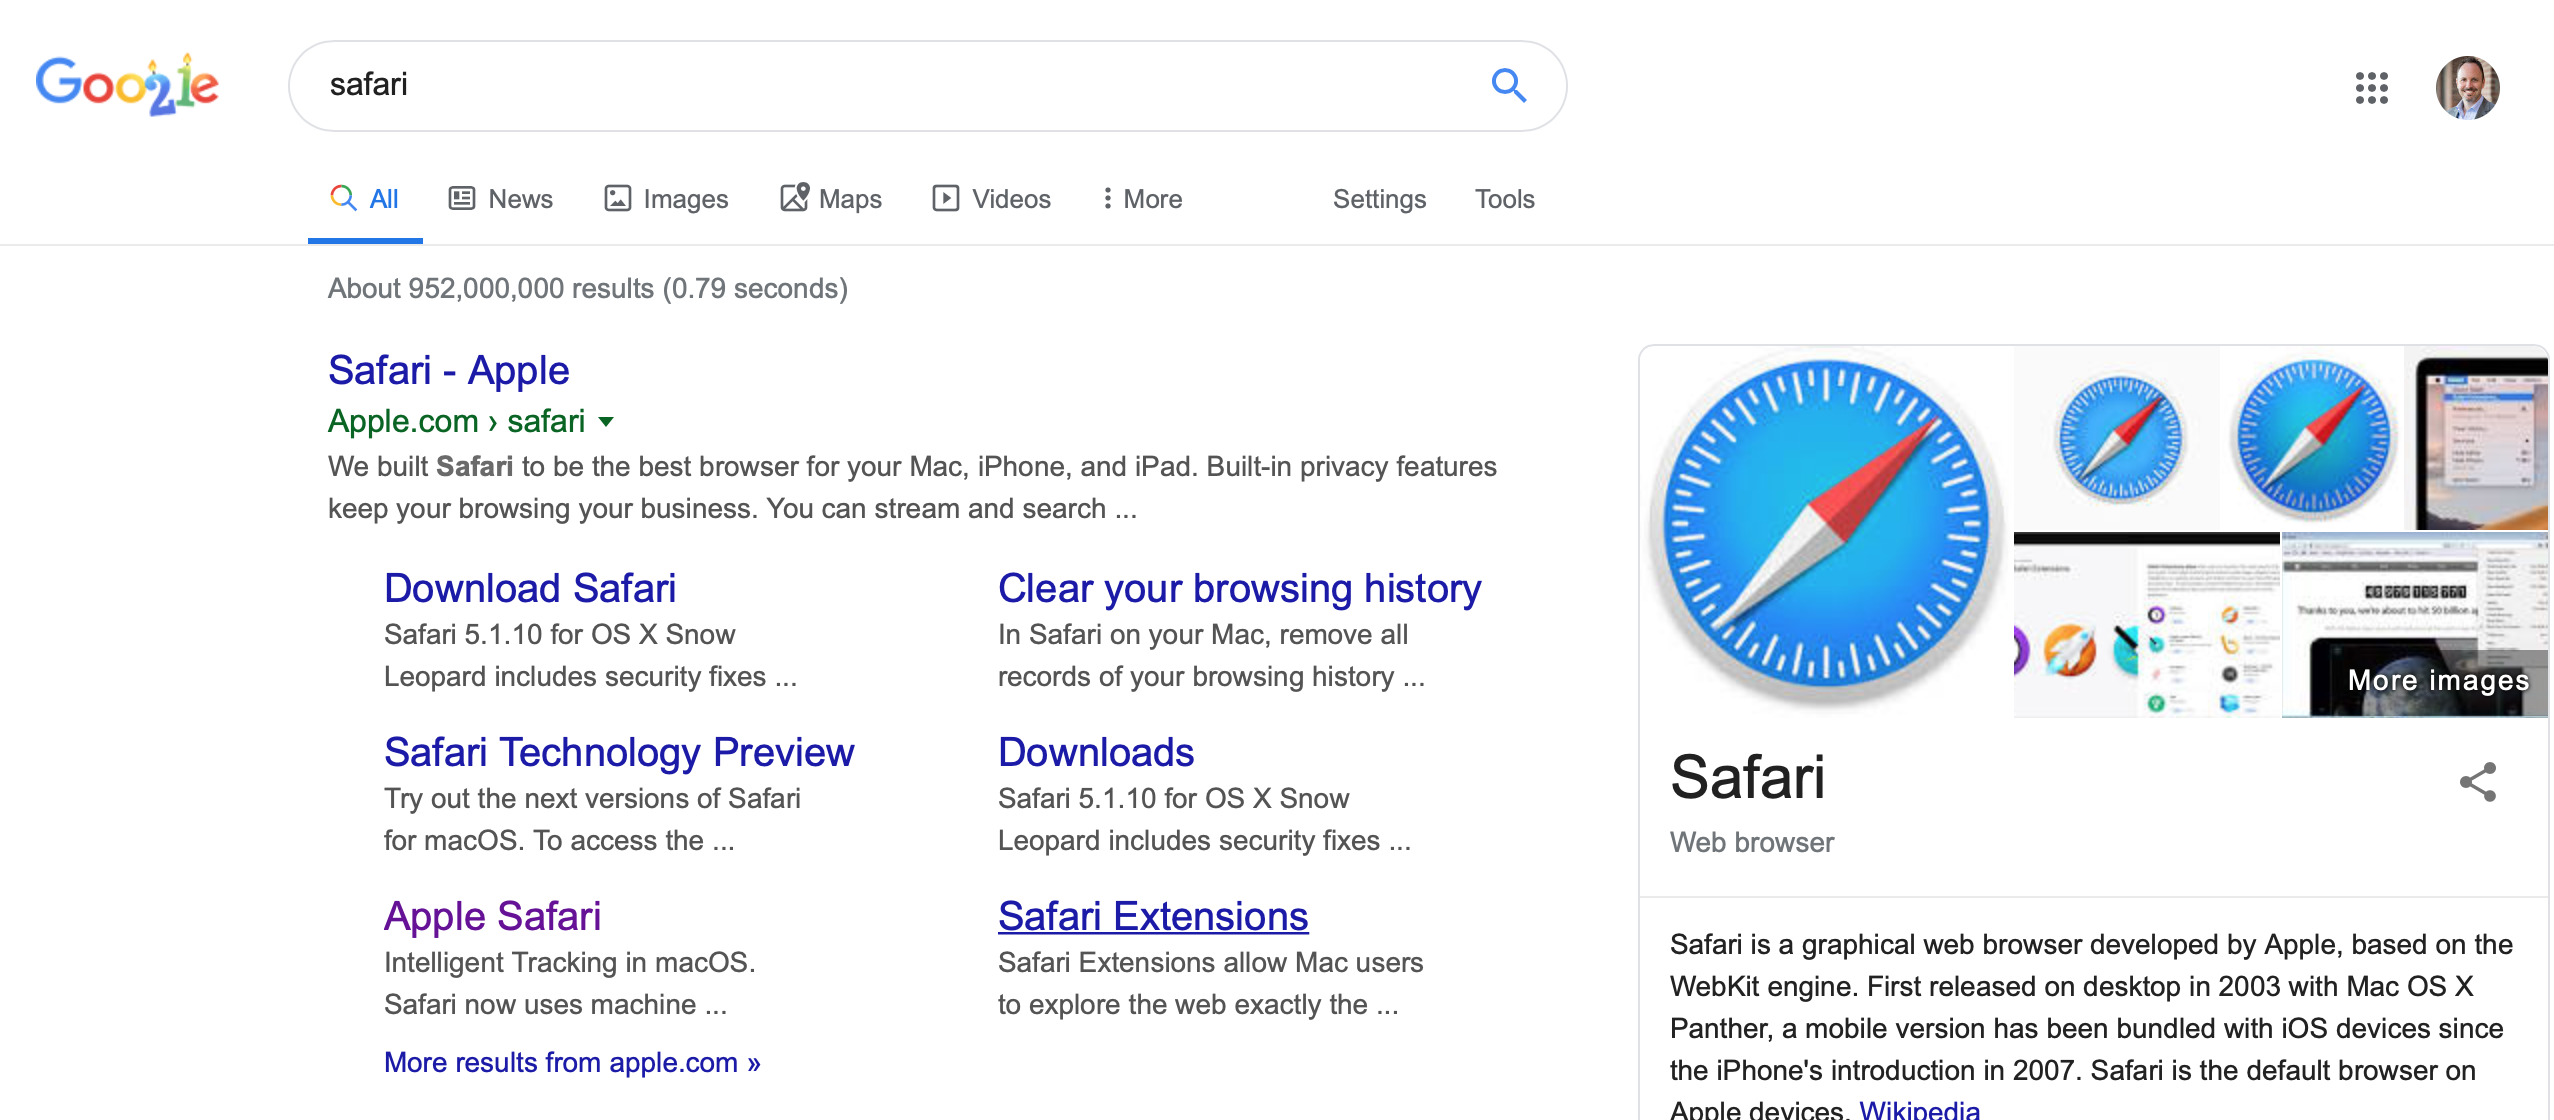Click the profile avatar picture
The image size is (2554, 1120).
pyautogui.click(x=2467, y=88)
